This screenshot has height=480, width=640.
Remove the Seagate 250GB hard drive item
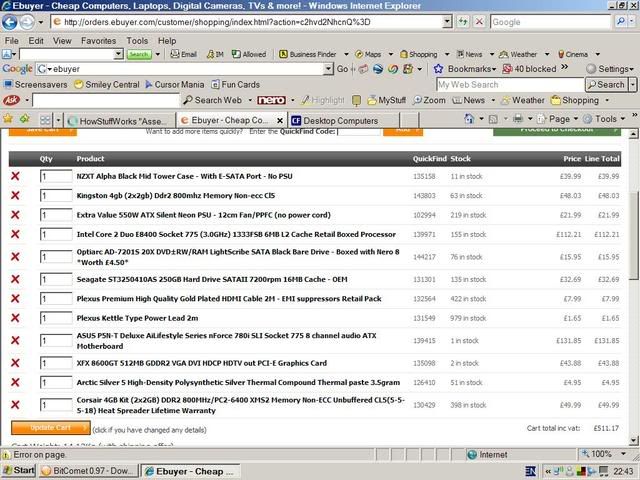tap(15, 279)
